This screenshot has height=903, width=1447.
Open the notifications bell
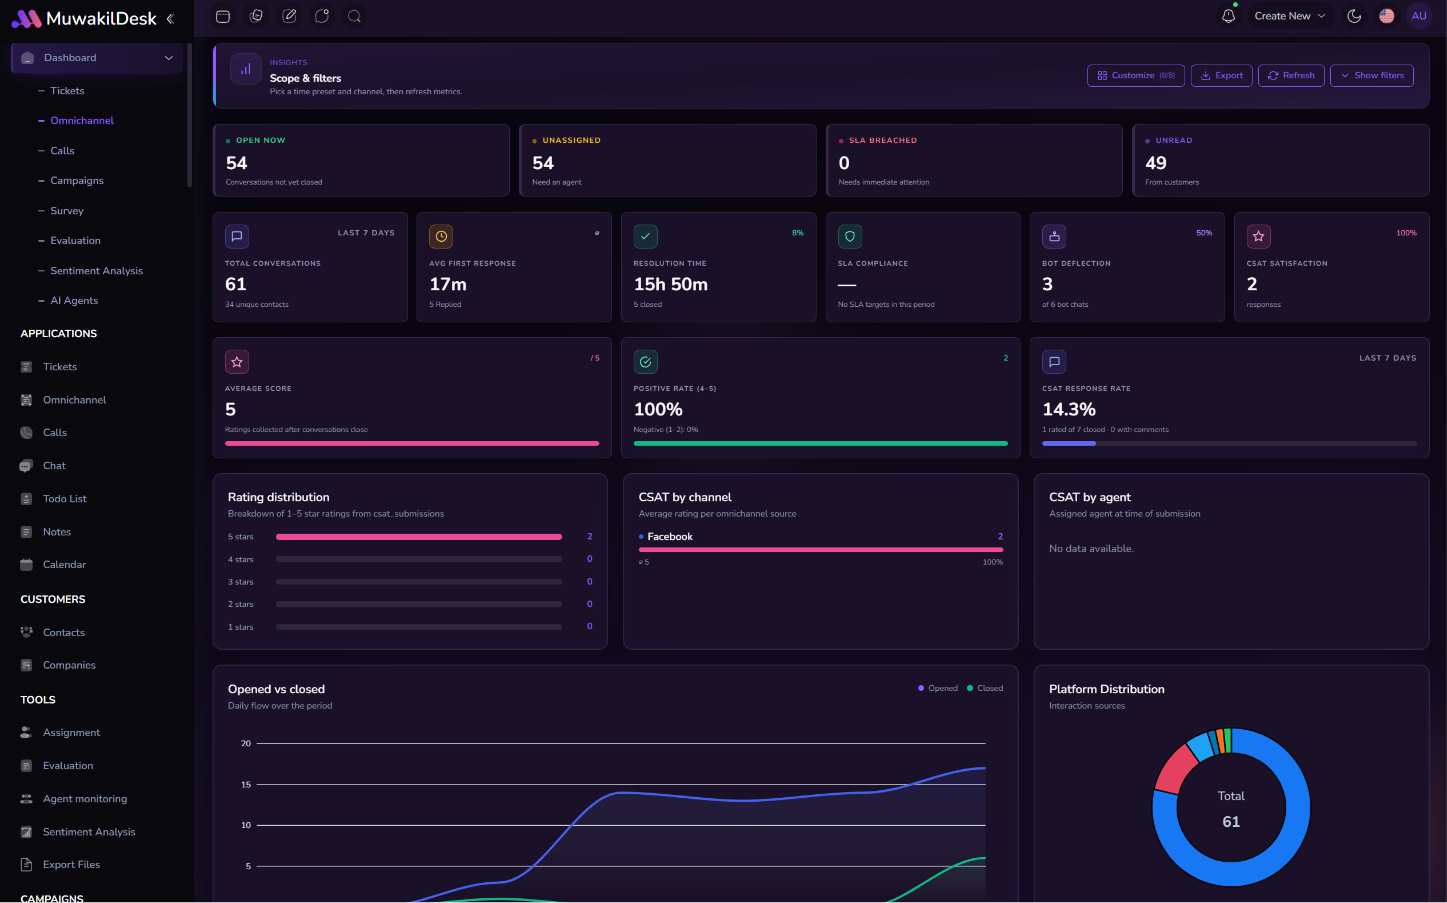[x=1228, y=16]
